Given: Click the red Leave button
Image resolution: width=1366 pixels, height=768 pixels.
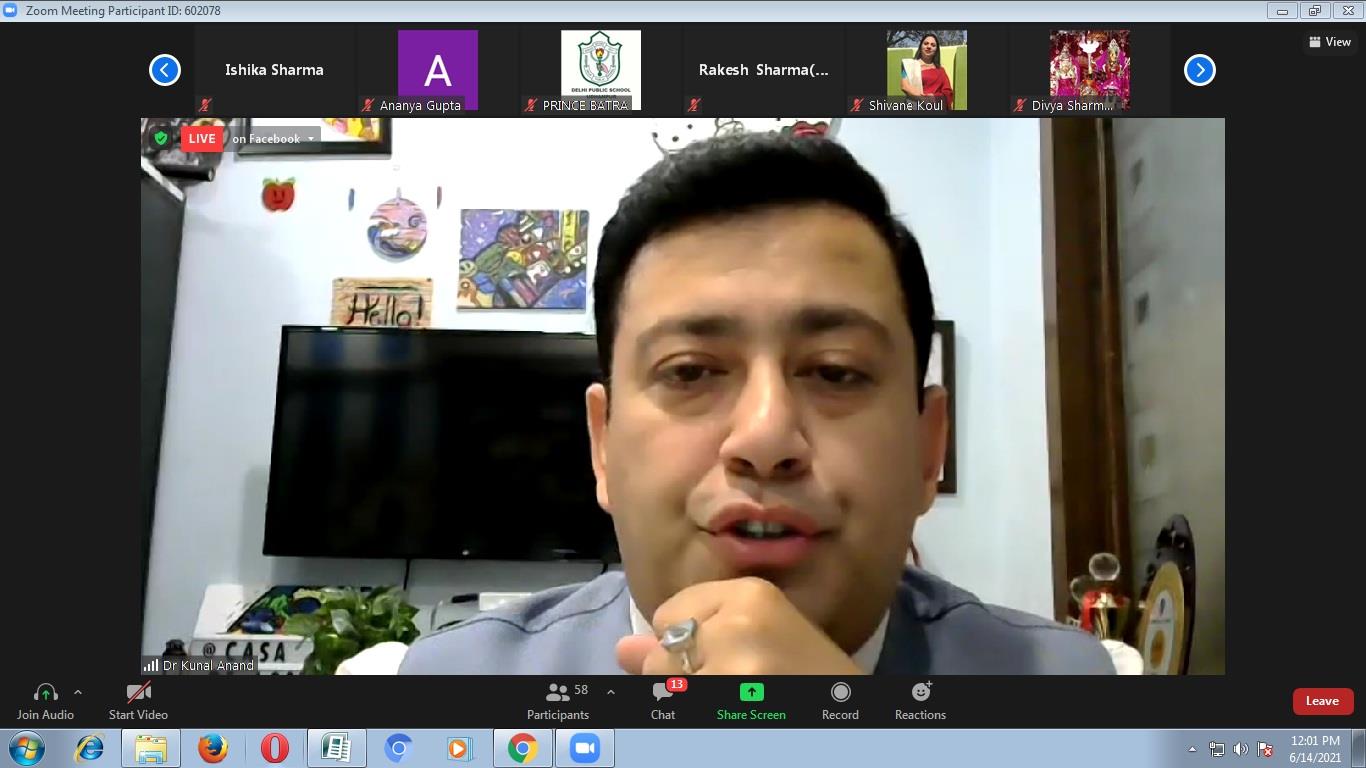Looking at the screenshot, I should 1322,701.
